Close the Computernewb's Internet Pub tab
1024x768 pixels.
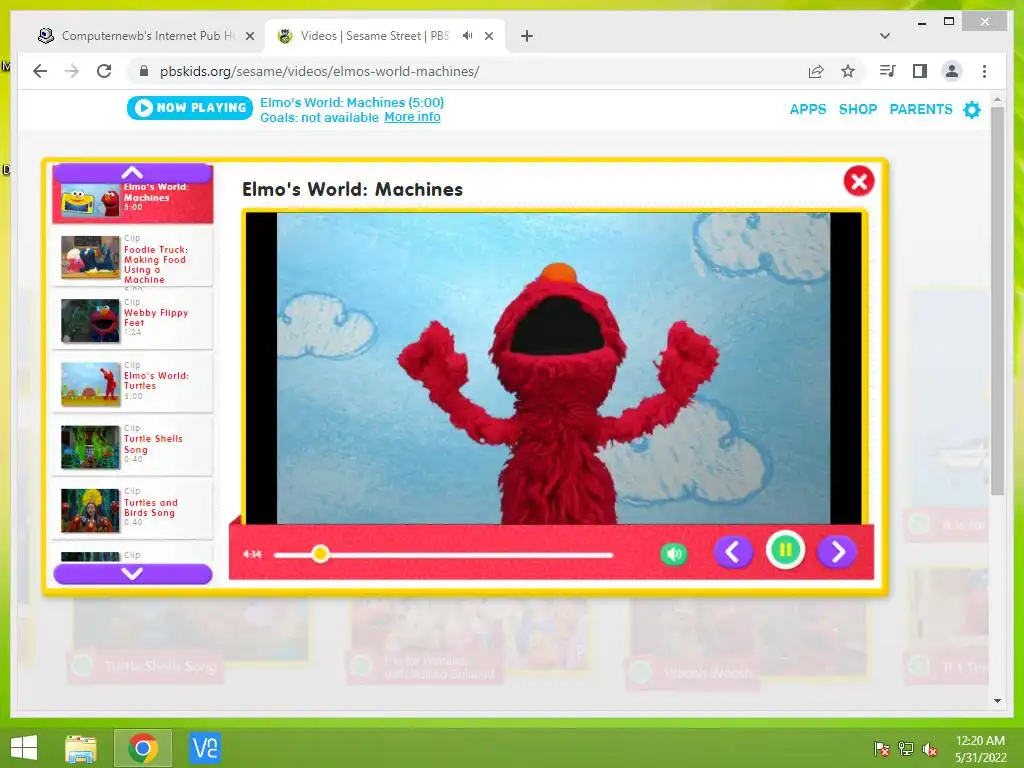249,36
